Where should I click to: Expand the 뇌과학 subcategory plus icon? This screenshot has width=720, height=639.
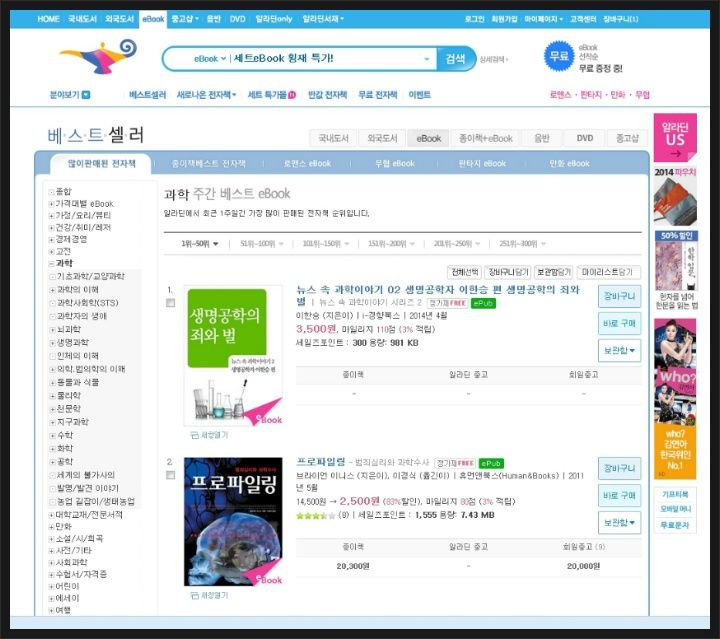coord(52,330)
